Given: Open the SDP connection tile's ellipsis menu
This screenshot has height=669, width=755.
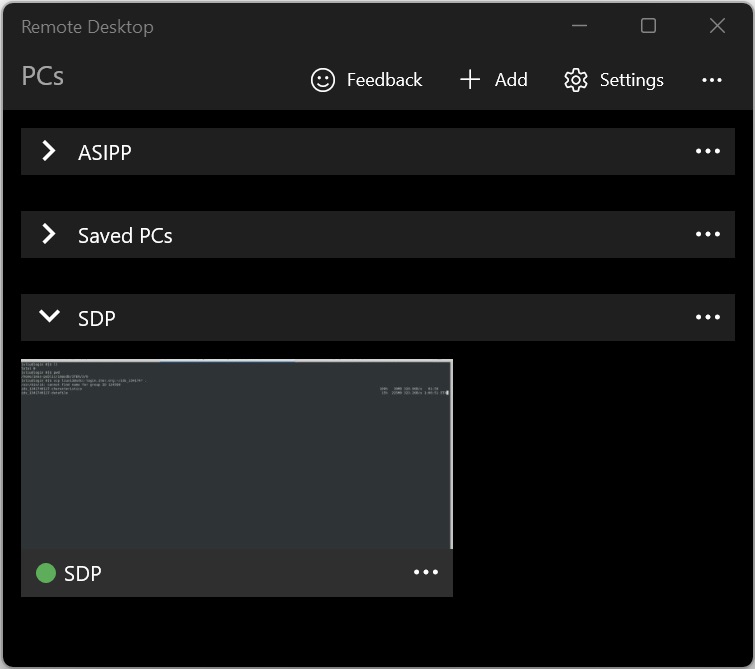Looking at the screenshot, I should click(426, 572).
